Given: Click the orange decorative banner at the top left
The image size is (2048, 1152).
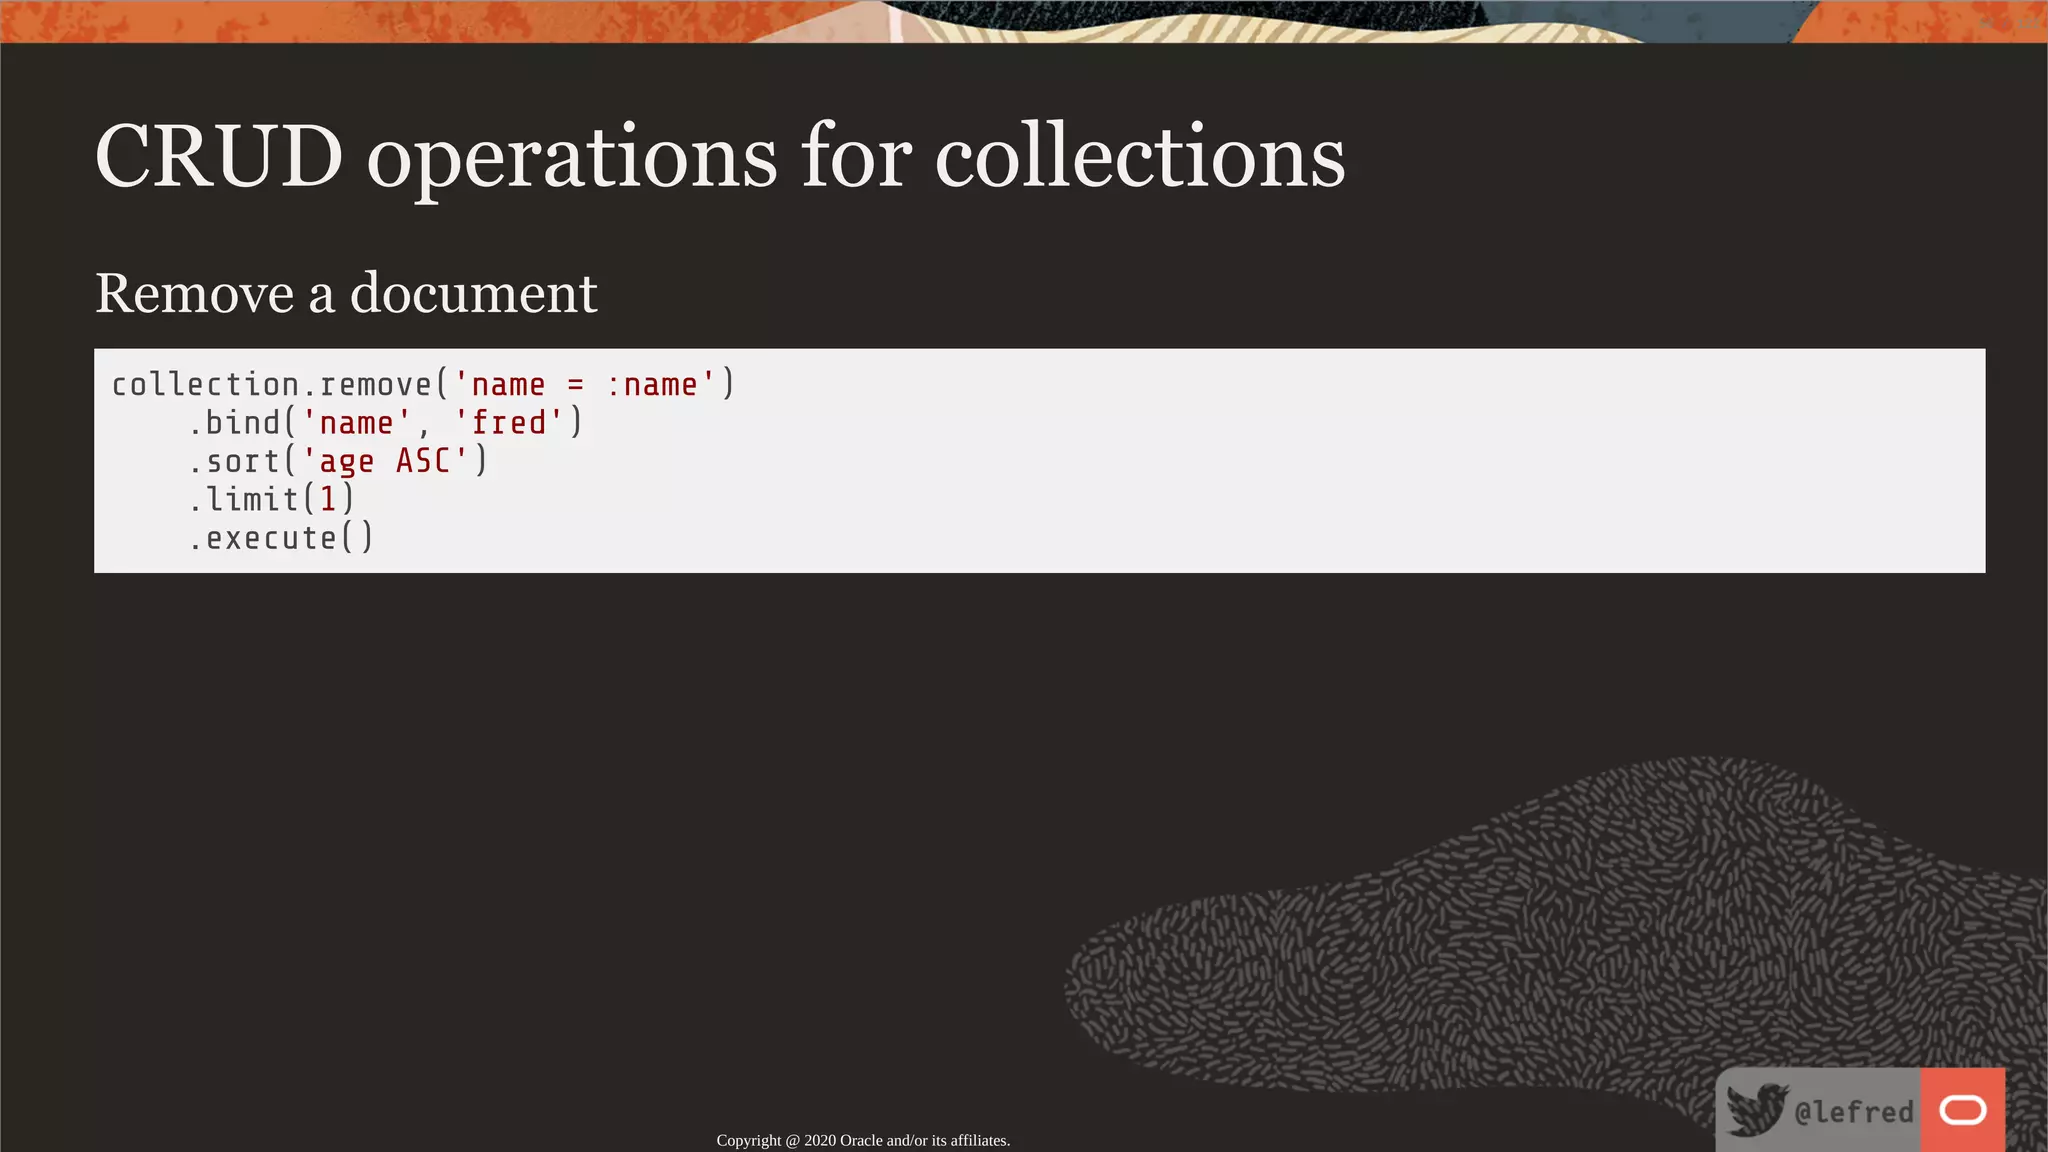Looking at the screenshot, I should point(300,20).
